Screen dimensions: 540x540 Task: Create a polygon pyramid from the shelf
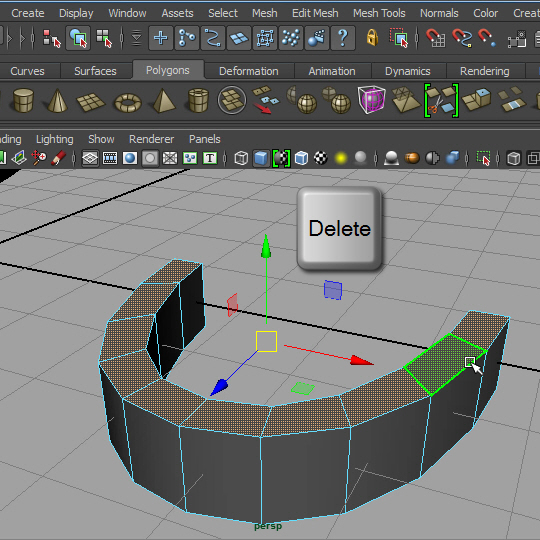click(x=163, y=101)
